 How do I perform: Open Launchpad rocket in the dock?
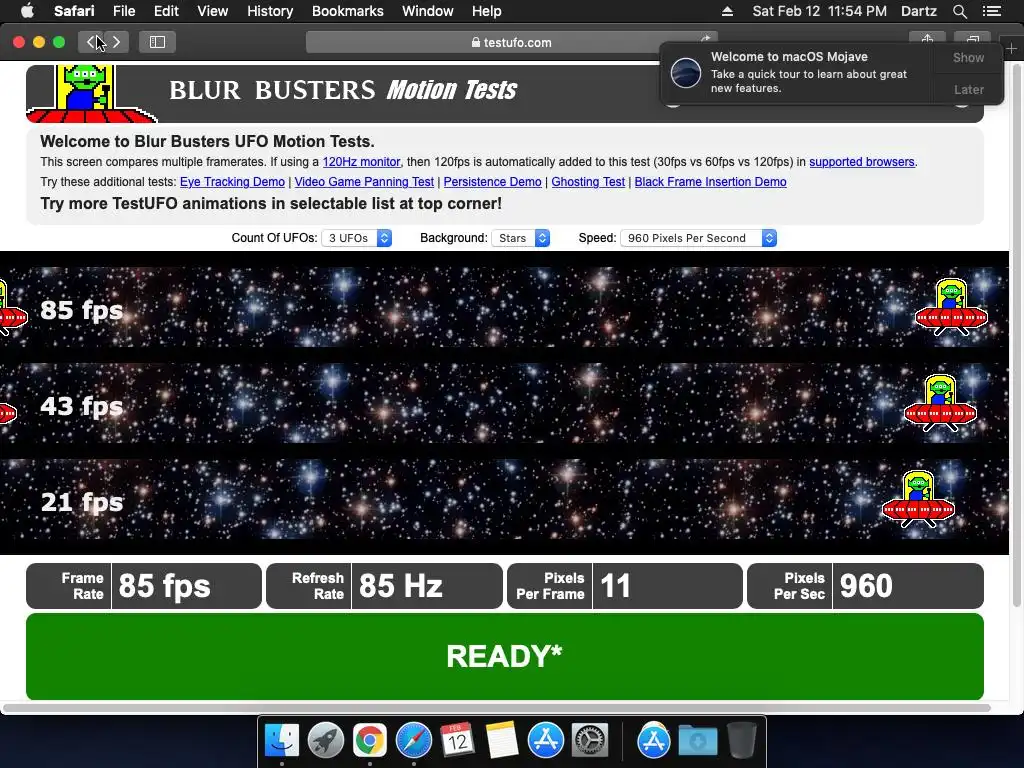[x=325, y=741]
